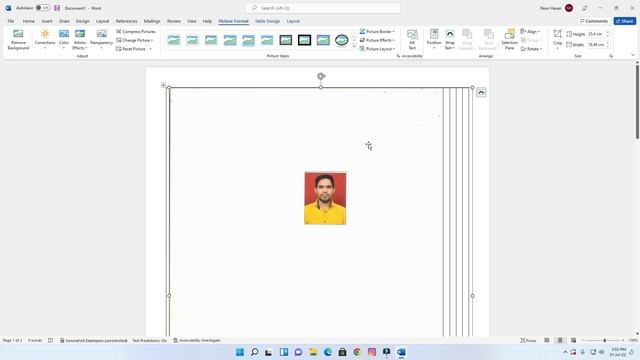The image size is (640, 360).
Task: Click the Remove Background tool
Action: [18, 40]
